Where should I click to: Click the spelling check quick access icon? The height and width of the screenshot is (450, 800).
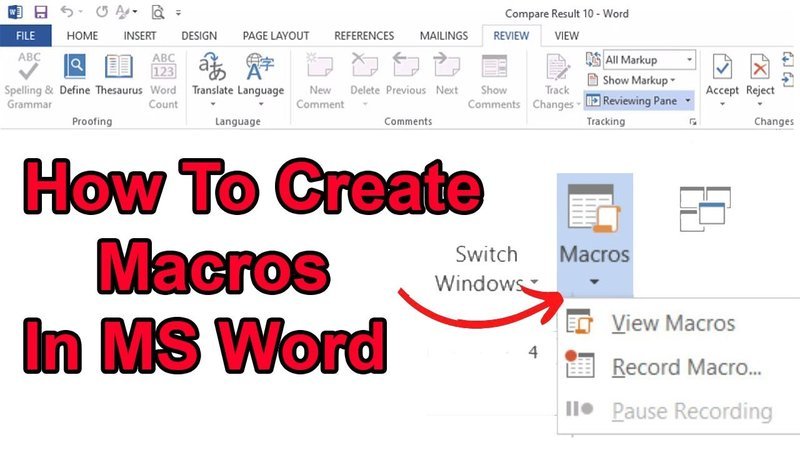click(x=122, y=12)
